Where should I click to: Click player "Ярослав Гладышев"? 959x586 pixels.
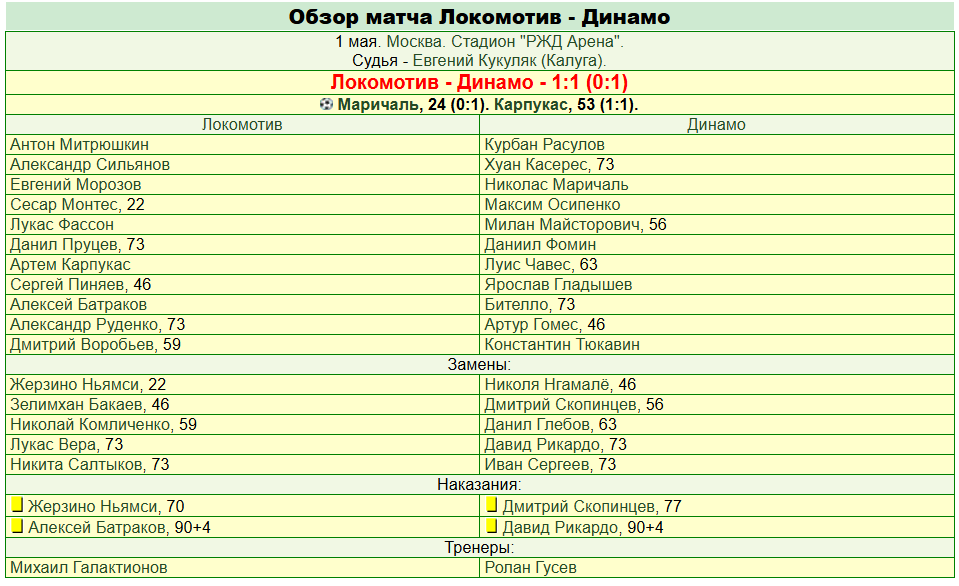coord(558,284)
